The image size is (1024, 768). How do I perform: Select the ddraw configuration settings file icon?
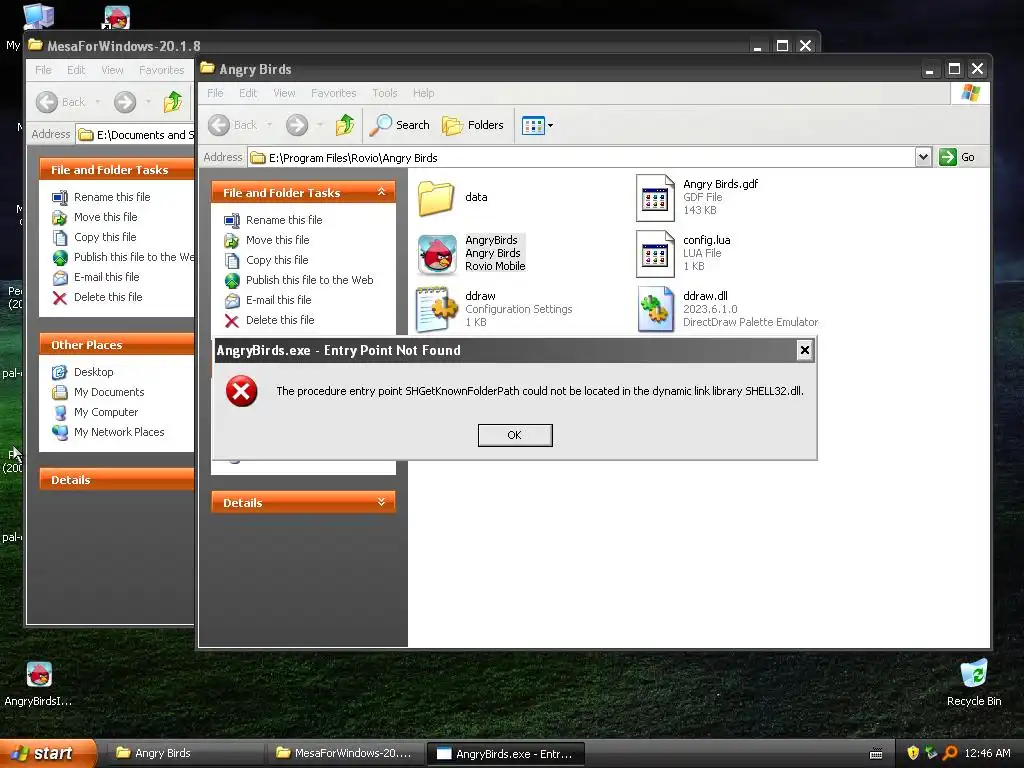437,310
